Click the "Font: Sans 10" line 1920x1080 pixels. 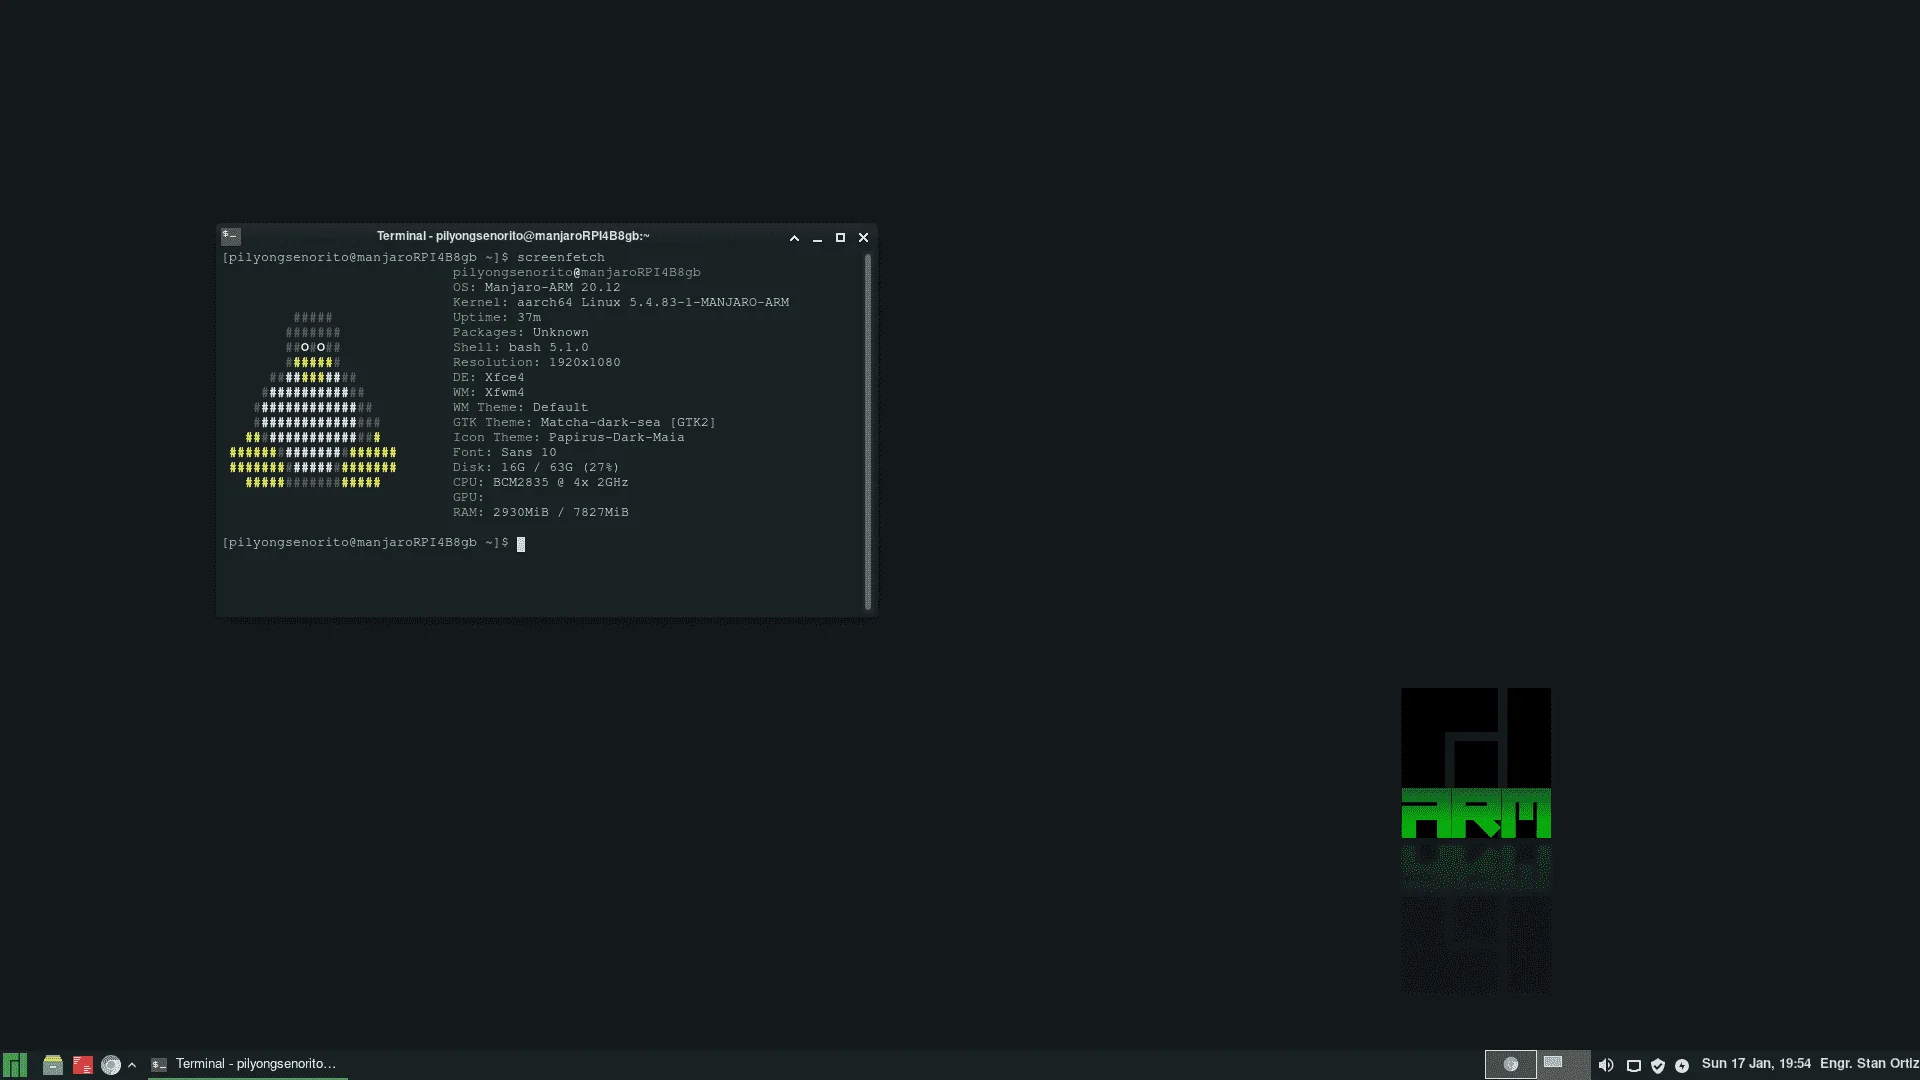[x=504, y=452]
